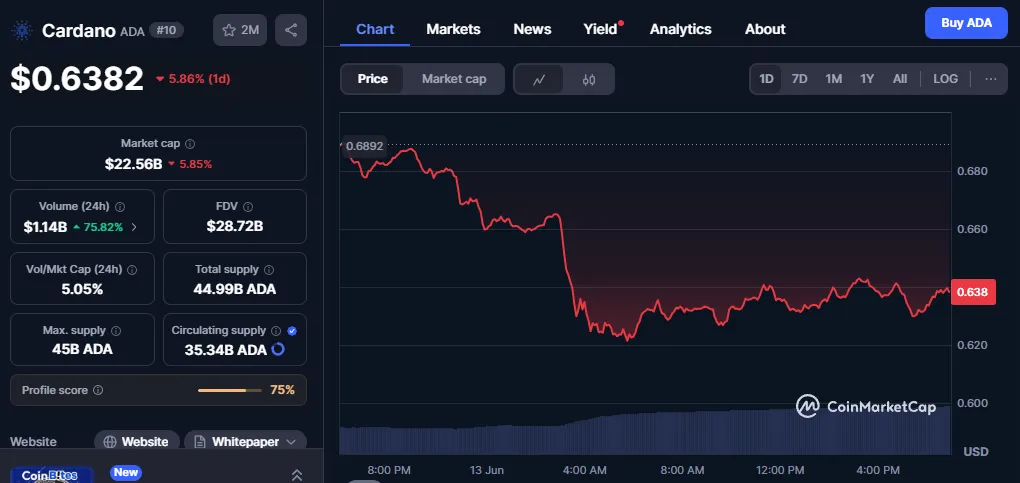Click the star watchlist button

pyautogui.click(x=239, y=30)
